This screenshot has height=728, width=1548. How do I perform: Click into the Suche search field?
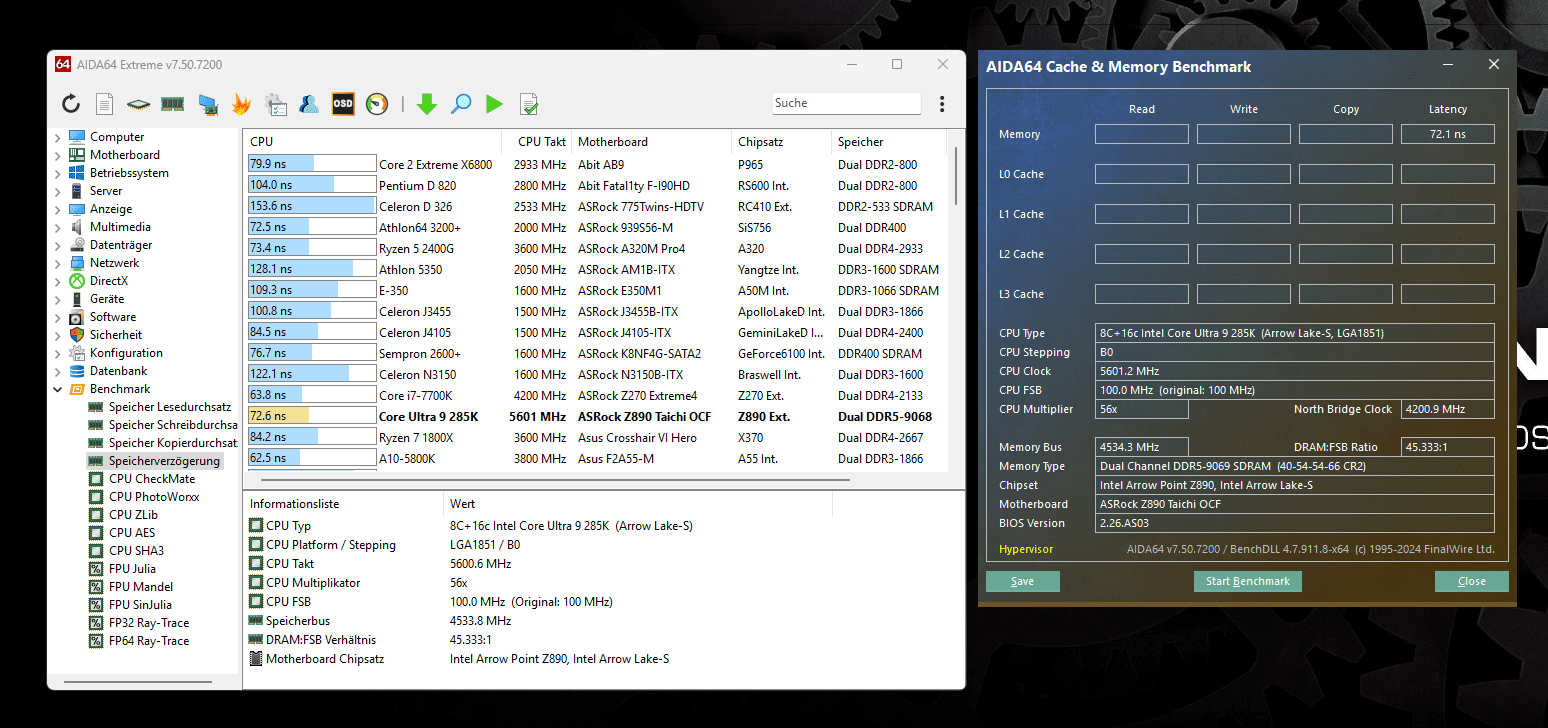point(846,103)
